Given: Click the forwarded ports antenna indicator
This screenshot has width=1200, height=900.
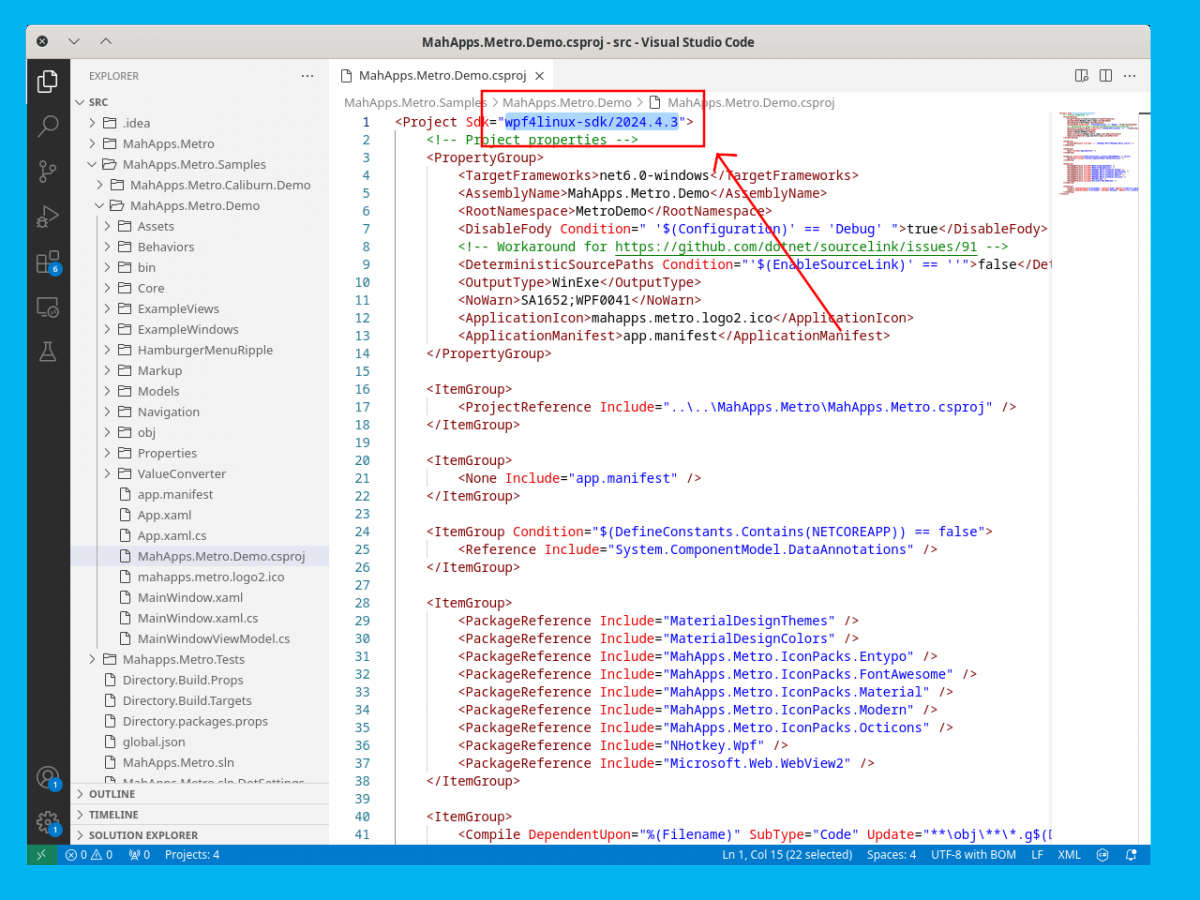Looking at the screenshot, I should [x=139, y=855].
